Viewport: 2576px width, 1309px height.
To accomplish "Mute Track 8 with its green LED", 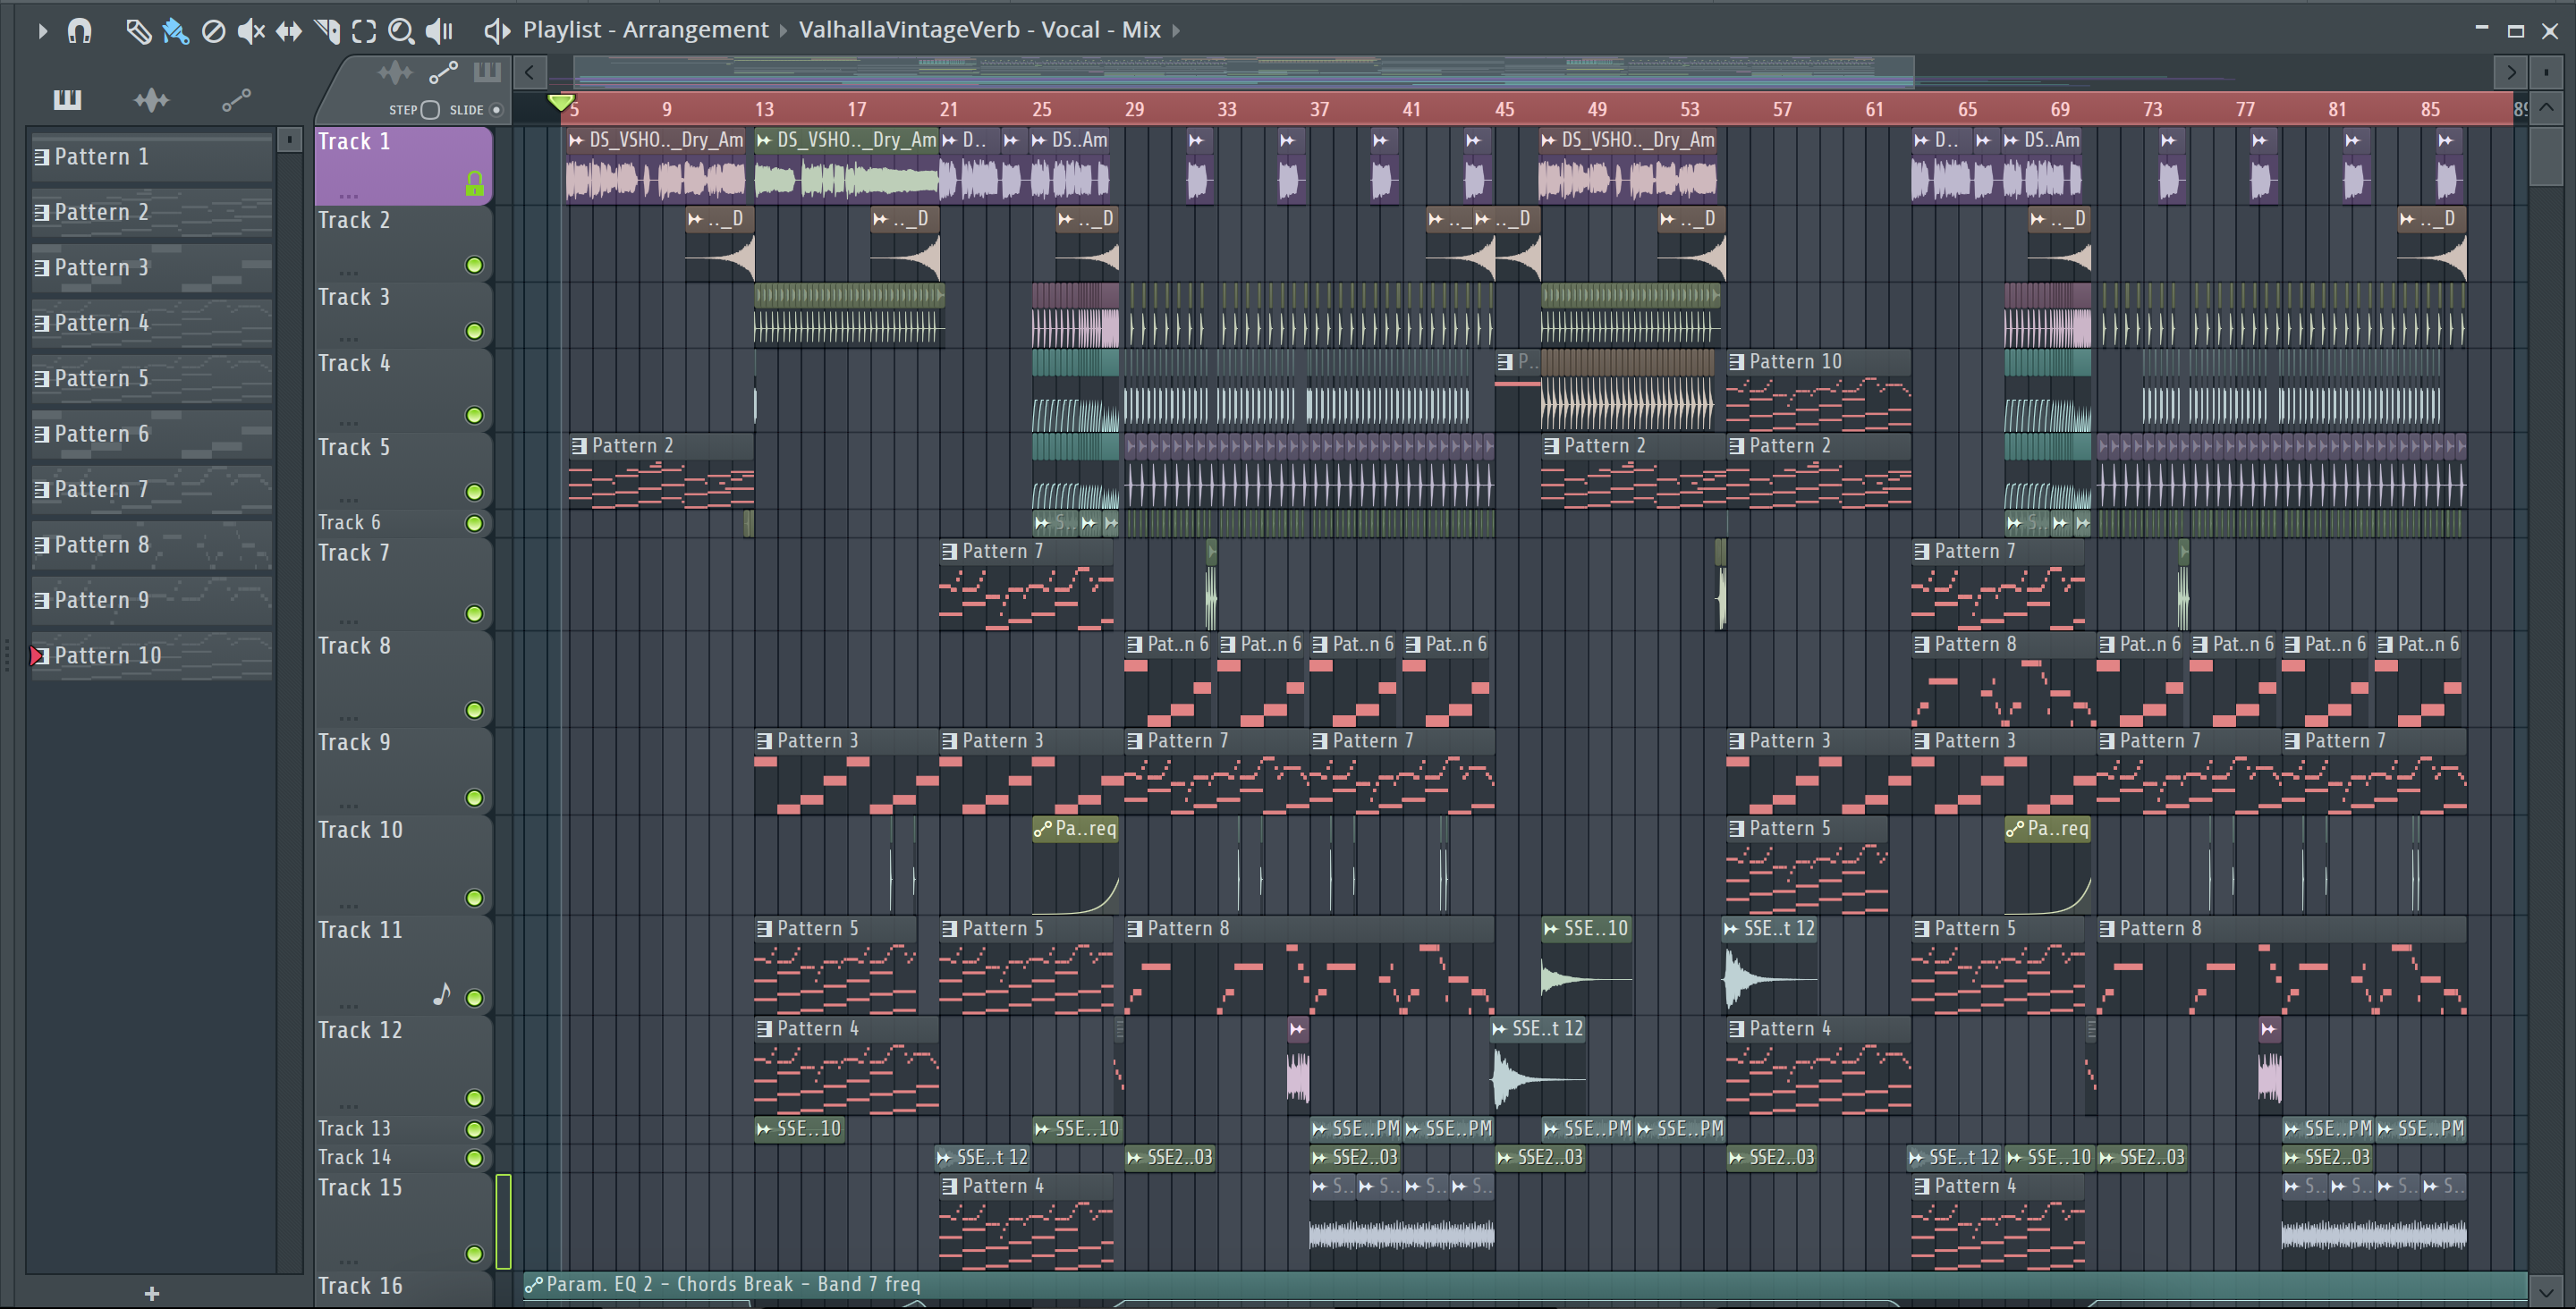I will 475,711.
